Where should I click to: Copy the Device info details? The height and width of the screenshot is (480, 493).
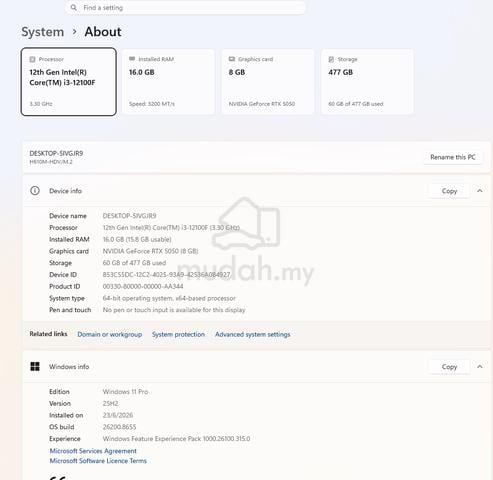pos(449,191)
